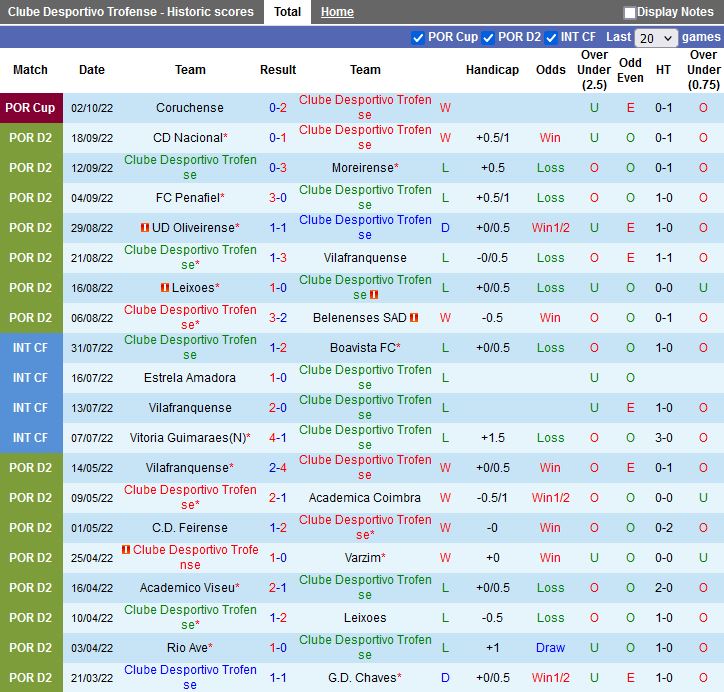
Task: Open the Home tab link
Action: click(337, 12)
